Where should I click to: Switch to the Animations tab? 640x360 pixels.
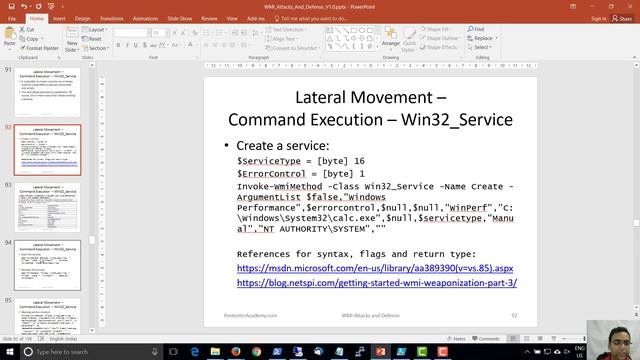click(145, 18)
